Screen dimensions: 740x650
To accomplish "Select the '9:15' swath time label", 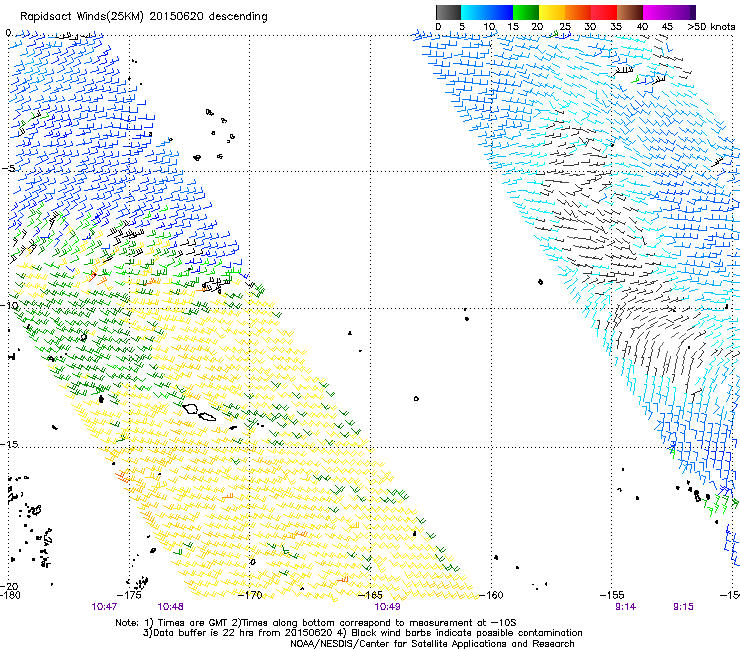I will [x=683, y=607].
